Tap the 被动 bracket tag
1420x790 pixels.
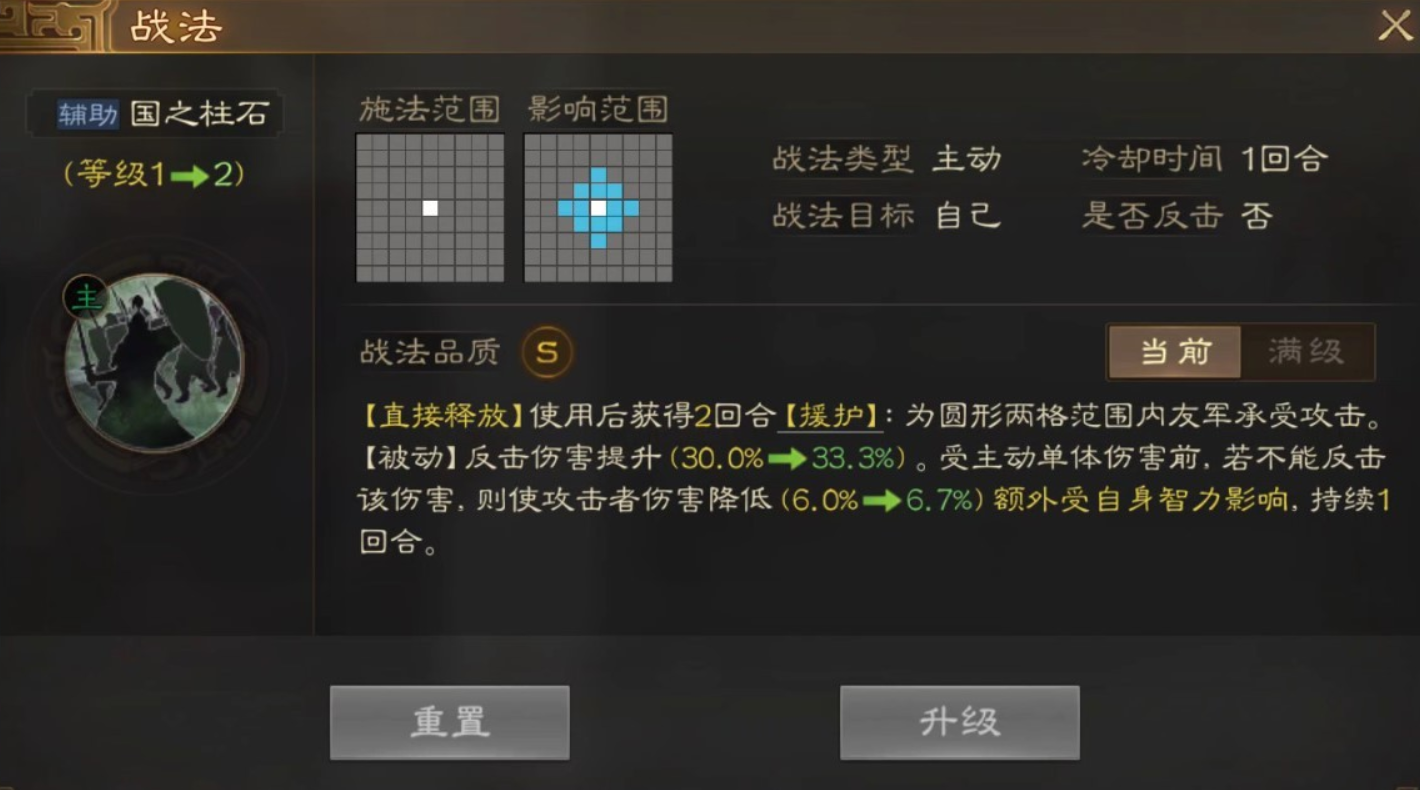pos(410,458)
